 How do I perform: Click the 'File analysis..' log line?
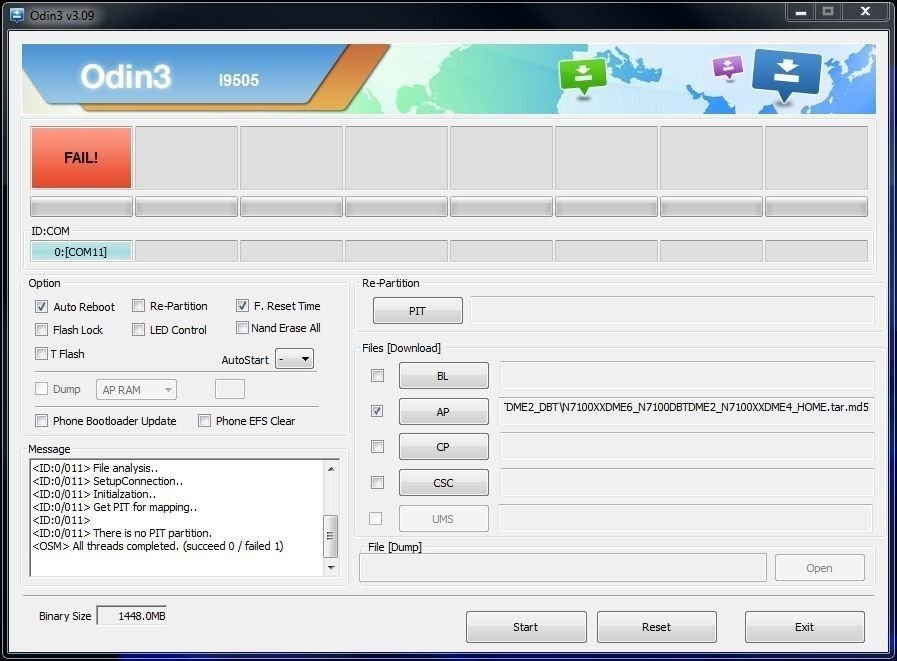click(96, 468)
